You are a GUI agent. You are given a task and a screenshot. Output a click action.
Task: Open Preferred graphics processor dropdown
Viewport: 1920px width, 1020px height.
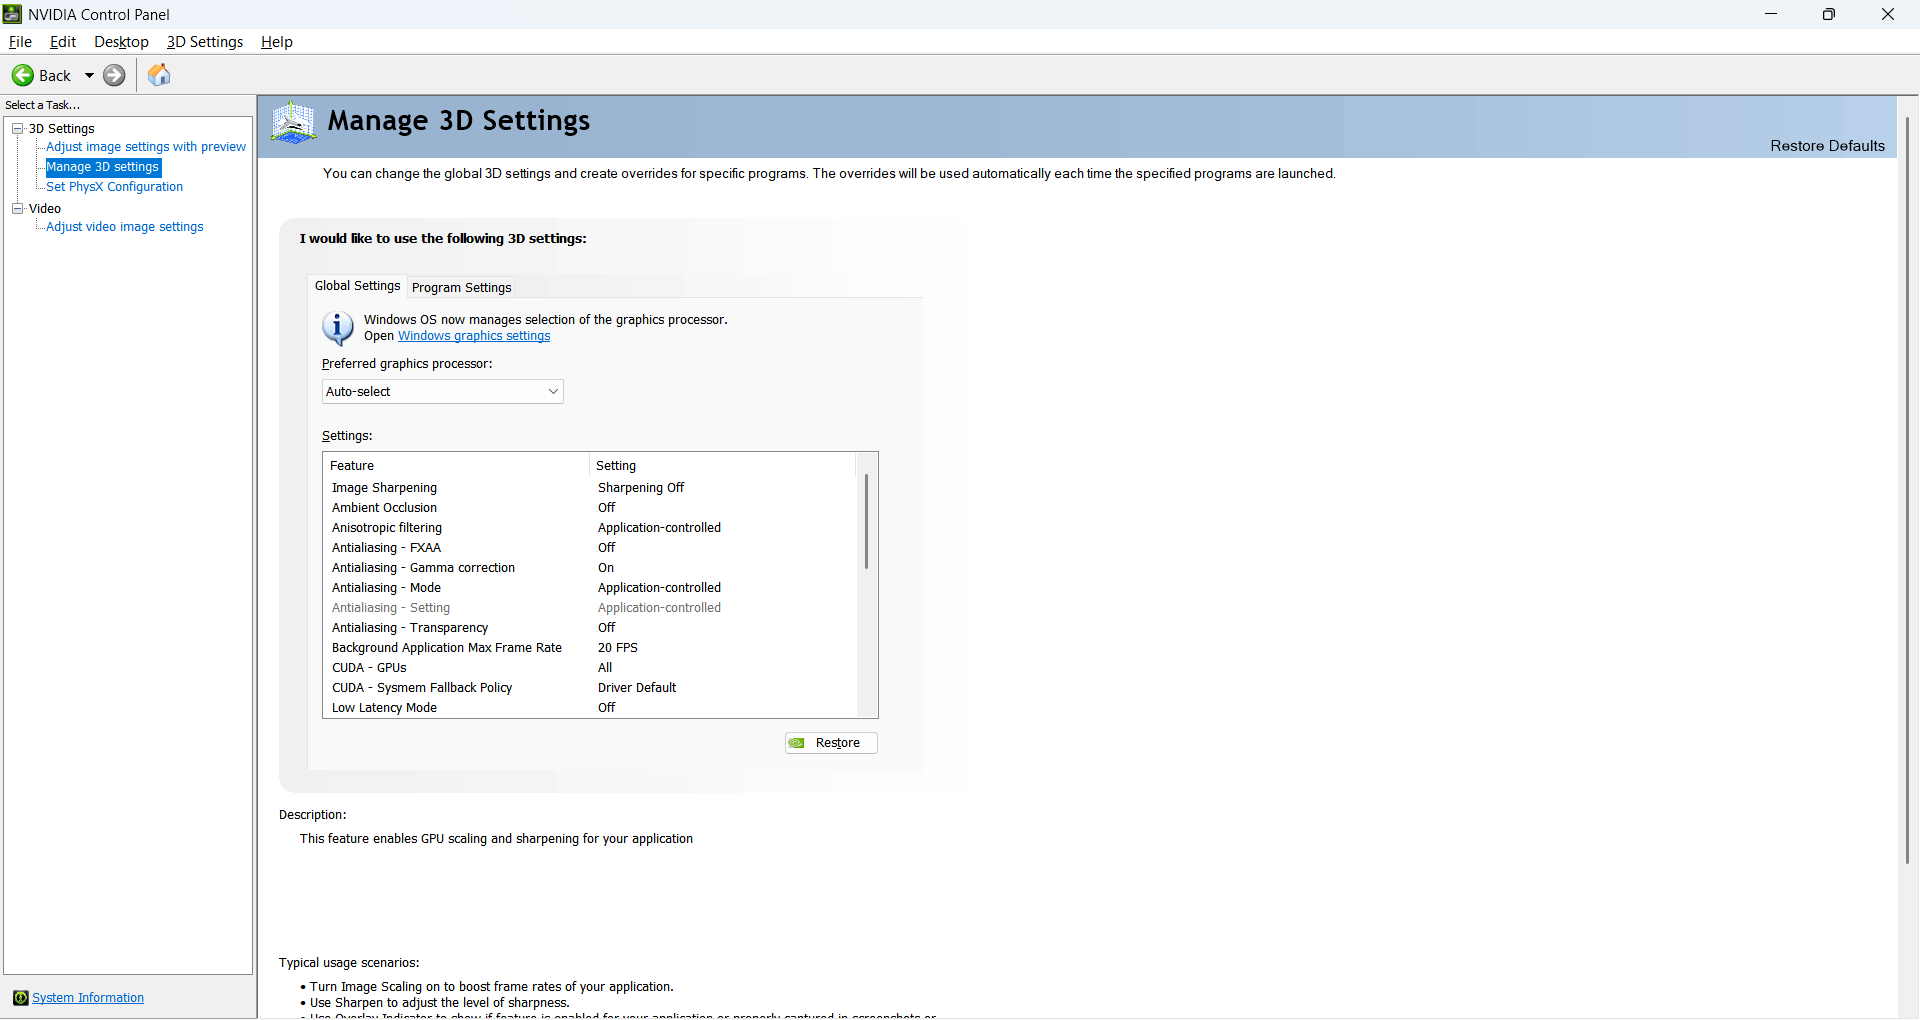[443, 392]
